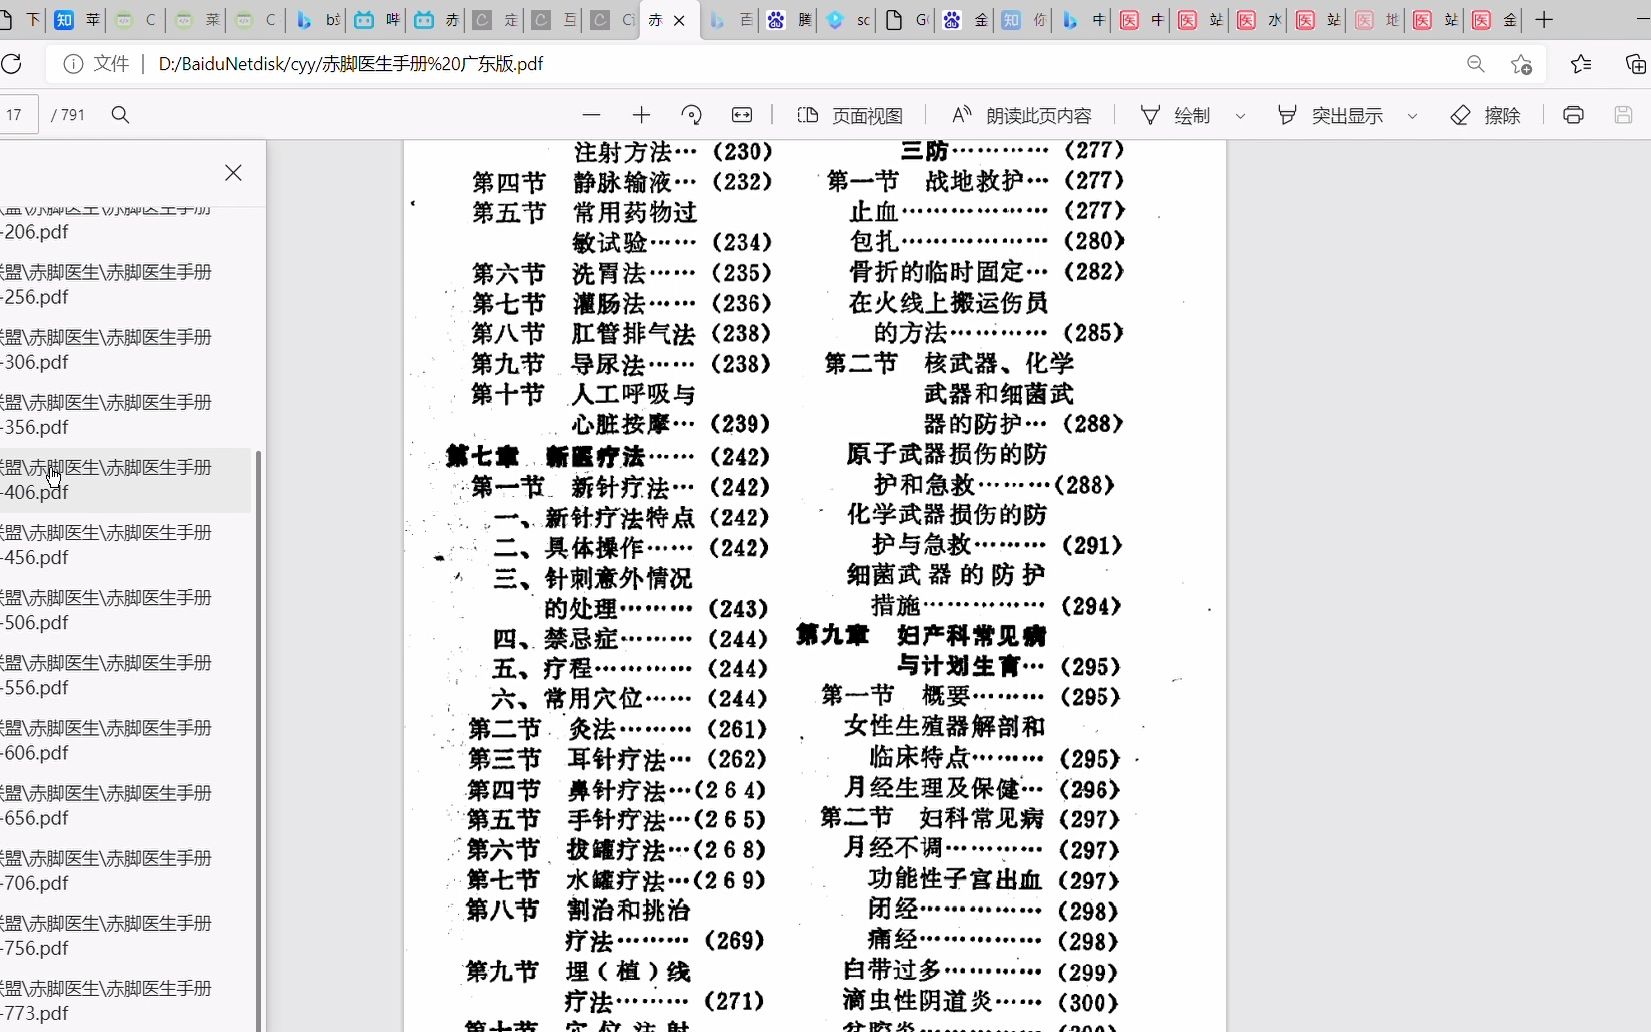Close the left sidebar panel with X
The height and width of the screenshot is (1032, 1651).
click(x=233, y=172)
